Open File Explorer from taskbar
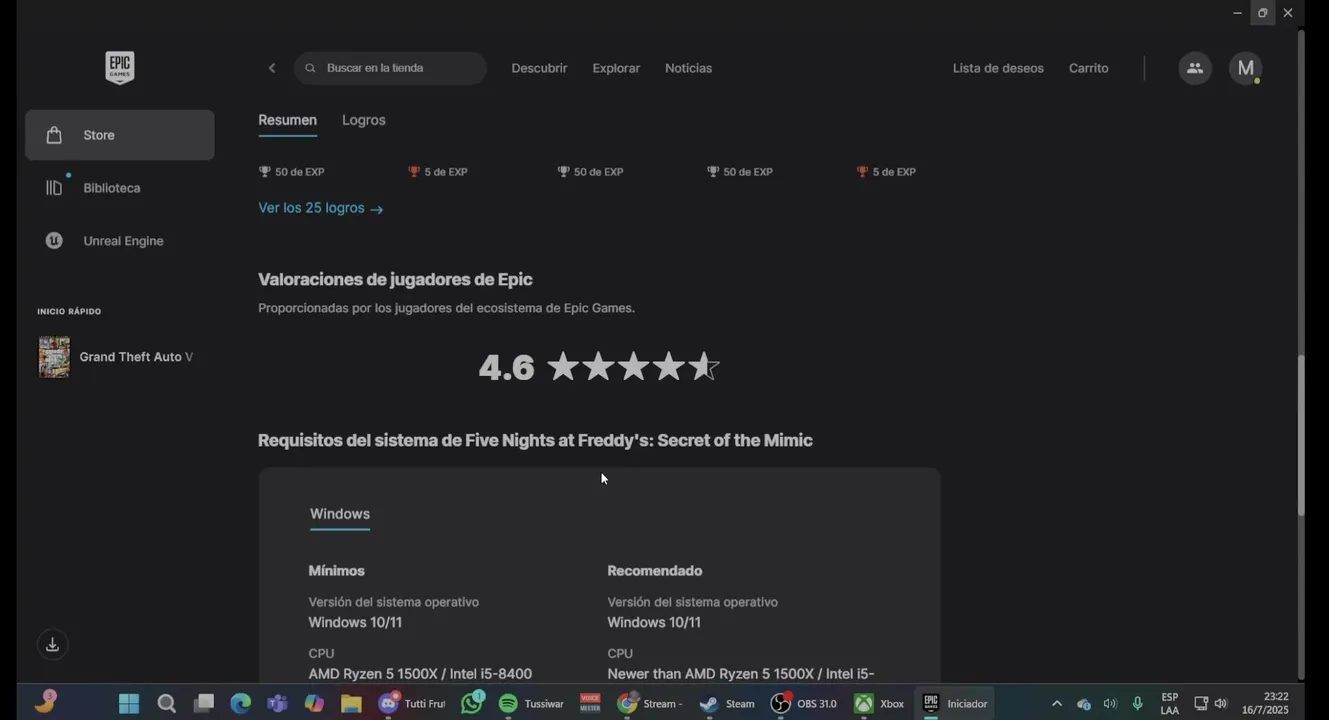The image size is (1329, 720). tap(351, 704)
